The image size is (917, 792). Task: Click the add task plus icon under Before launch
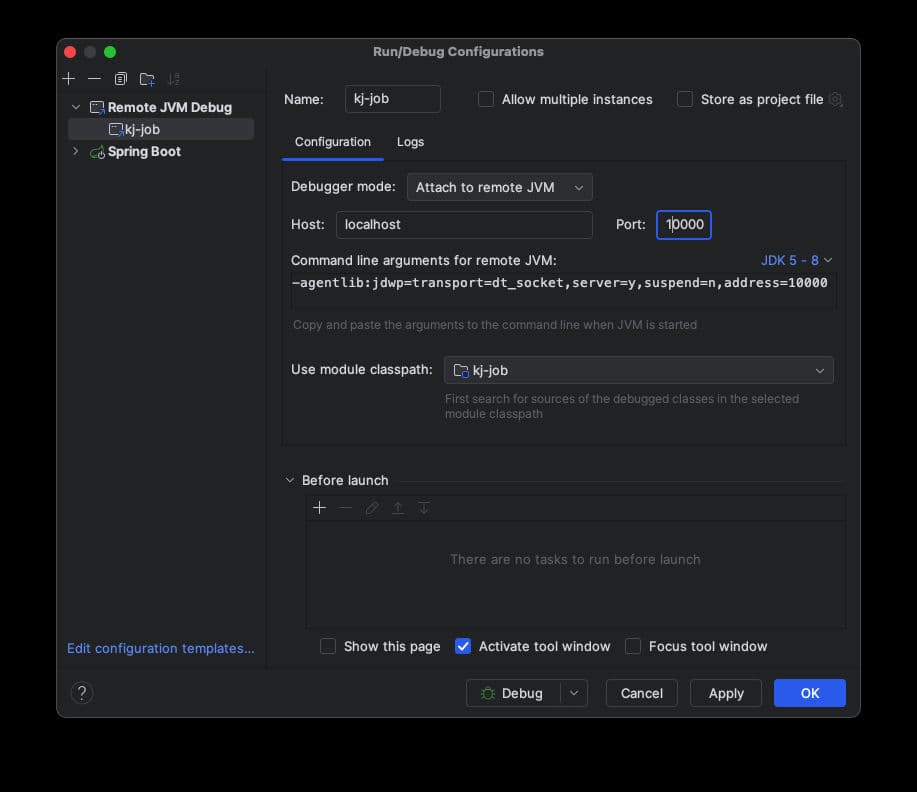[x=320, y=508]
